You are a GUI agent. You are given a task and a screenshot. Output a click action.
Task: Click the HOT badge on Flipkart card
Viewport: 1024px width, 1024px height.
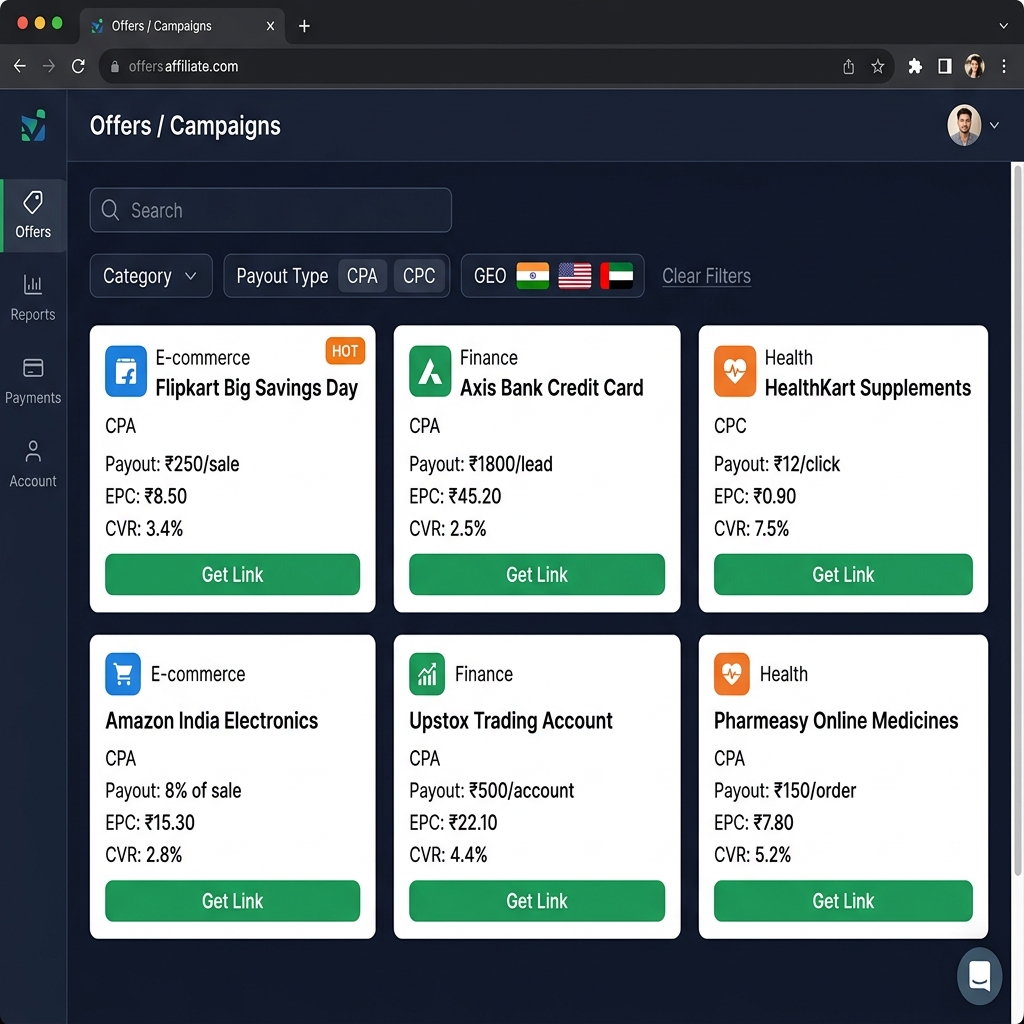coord(345,351)
